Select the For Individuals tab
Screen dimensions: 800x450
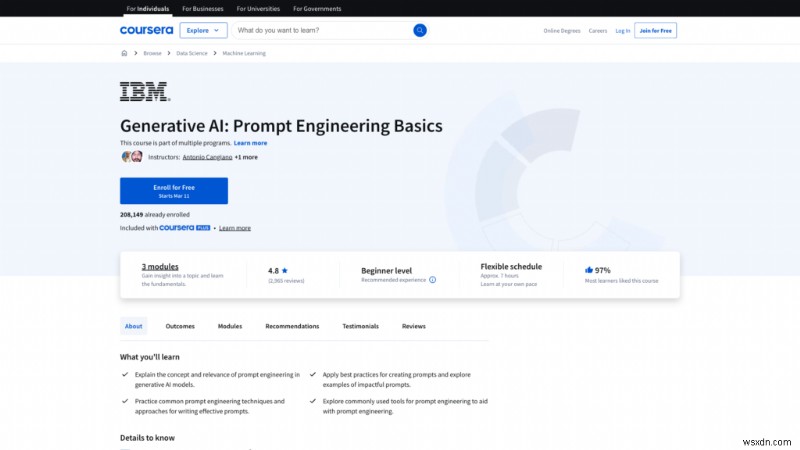click(x=147, y=9)
